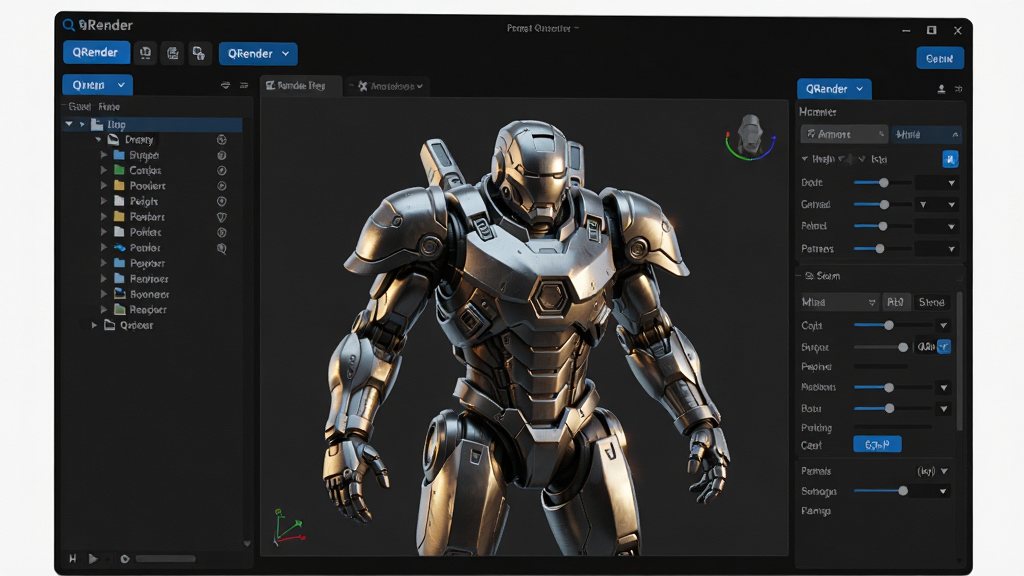Open the blue dropdown heading the left panel
The height and width of the screenshot is (576, 1024).
coord(97,85)
